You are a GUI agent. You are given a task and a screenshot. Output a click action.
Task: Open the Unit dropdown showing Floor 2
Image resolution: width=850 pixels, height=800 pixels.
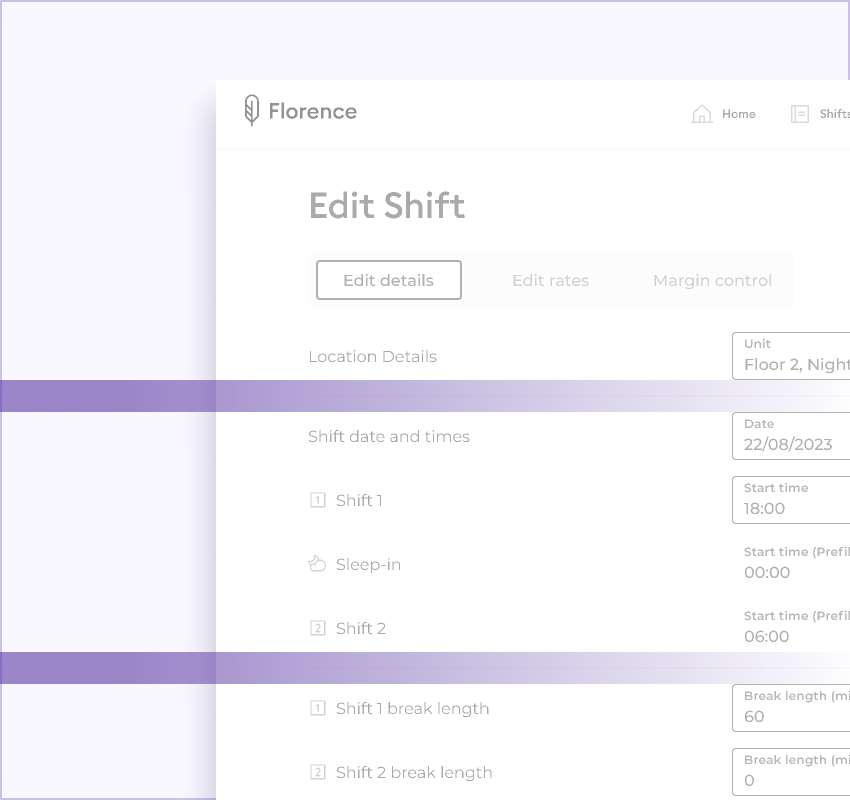791,356
